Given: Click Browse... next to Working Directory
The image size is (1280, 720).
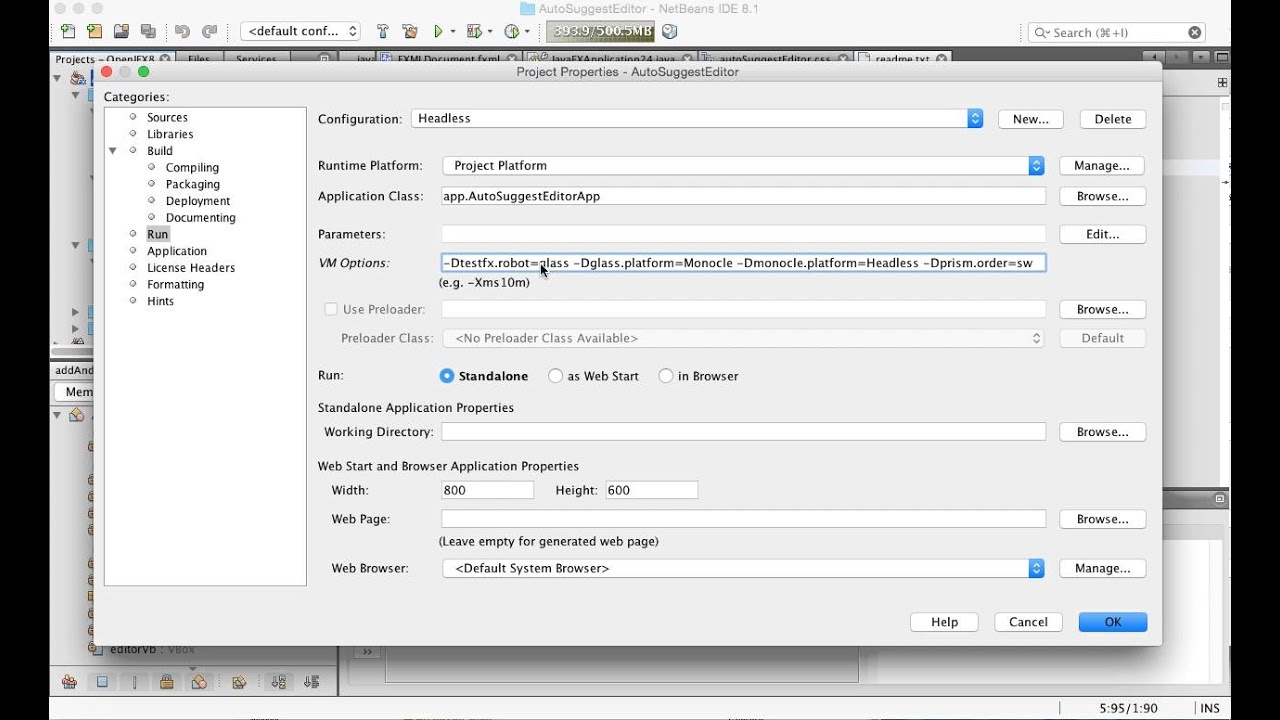Looking at the screenshot, I should [1103, 432].
